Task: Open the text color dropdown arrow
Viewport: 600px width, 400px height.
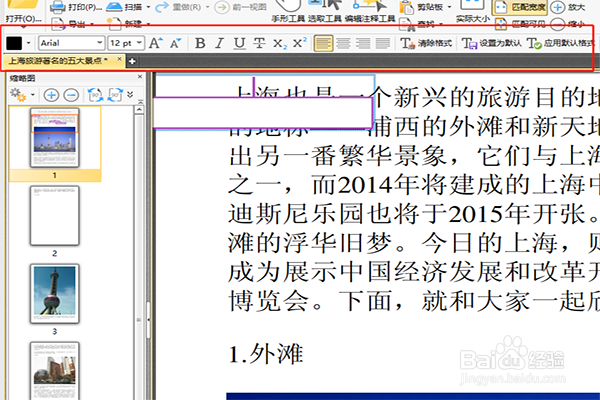Action: pos(28,43)
